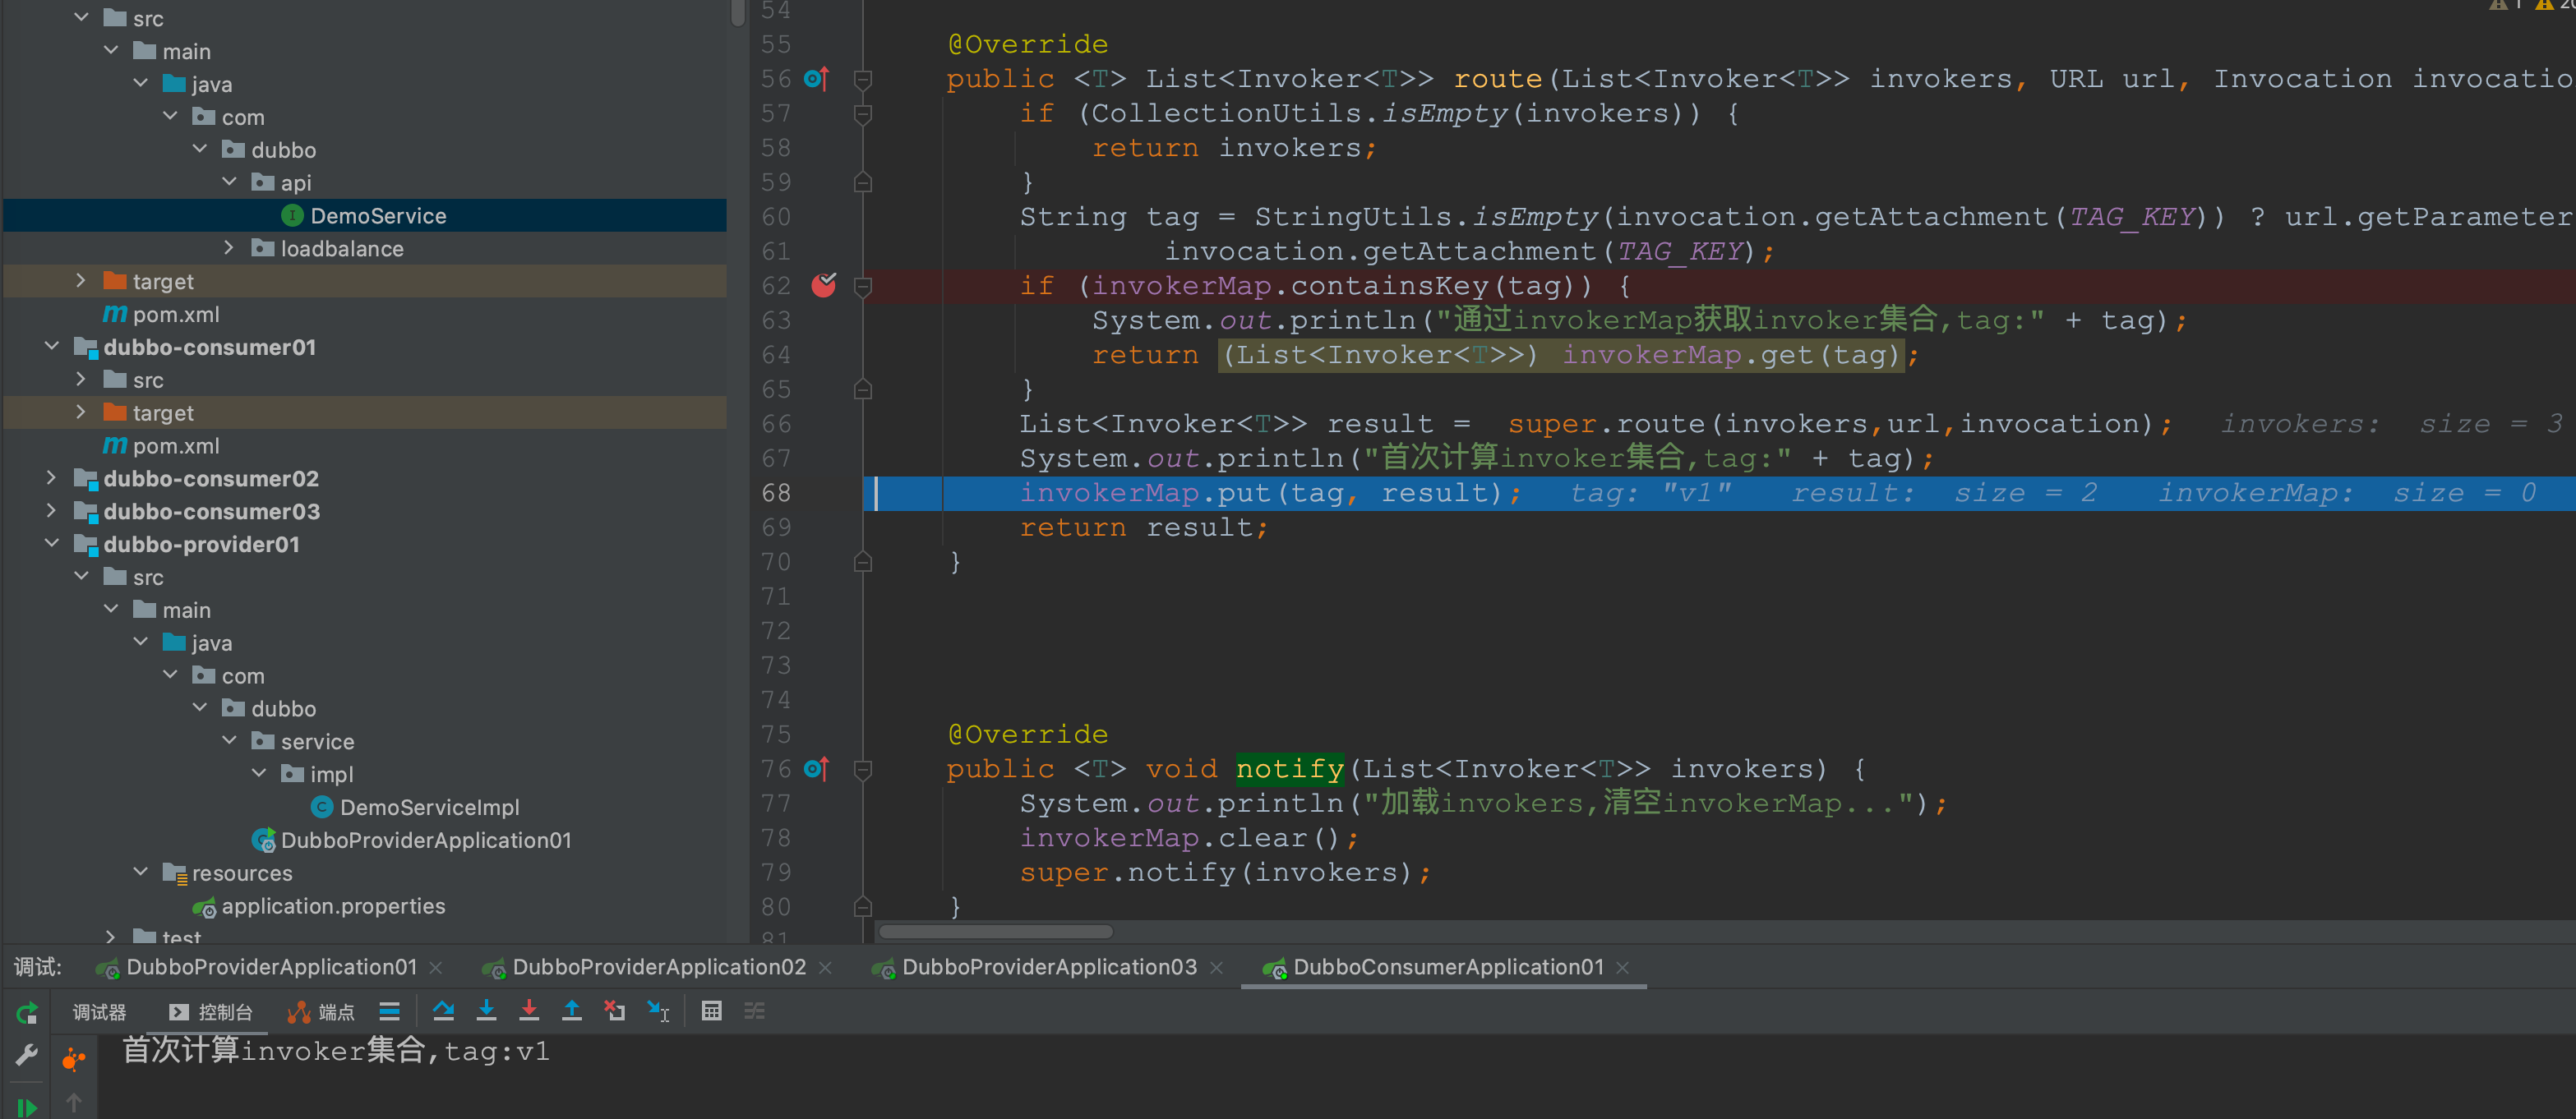Expand the dubbo-consumer02 module
The height and width of the screenshot is (1119, 2576).
pyautogui.click(x=51, y=478)
